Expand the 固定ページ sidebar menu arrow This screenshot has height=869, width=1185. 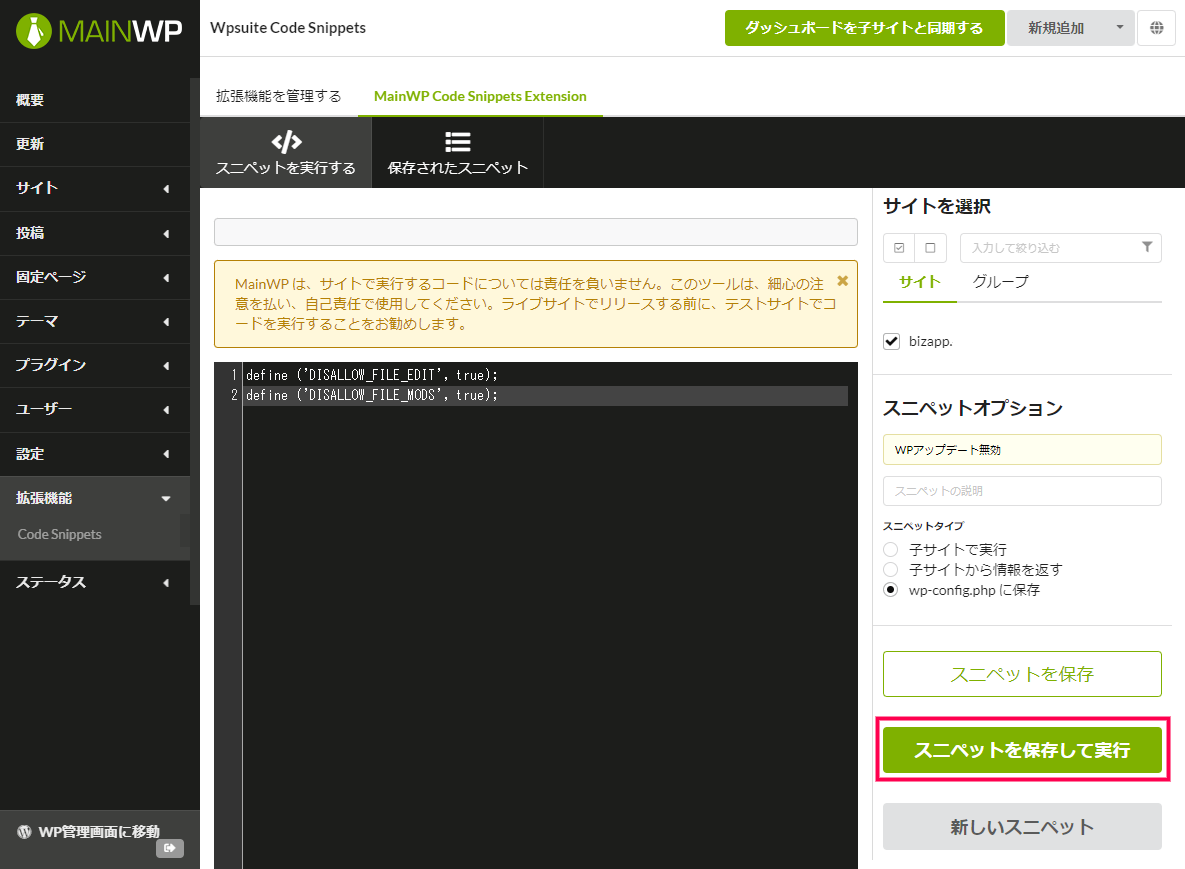(x=166, y=277)
